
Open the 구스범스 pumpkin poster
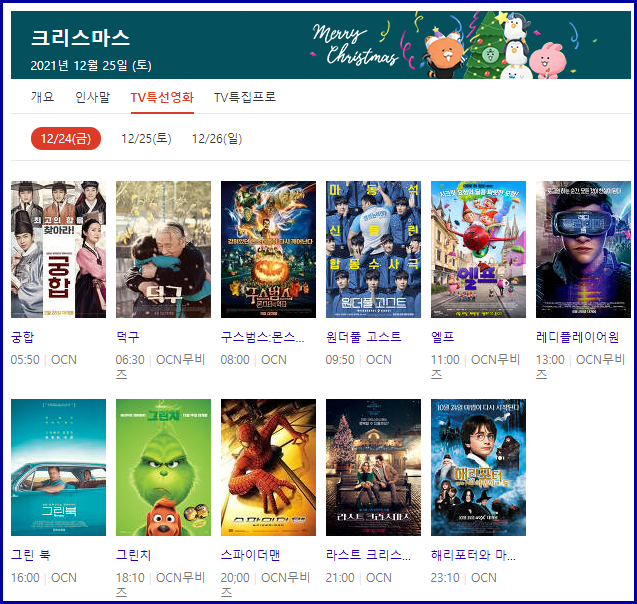(268, 249)
